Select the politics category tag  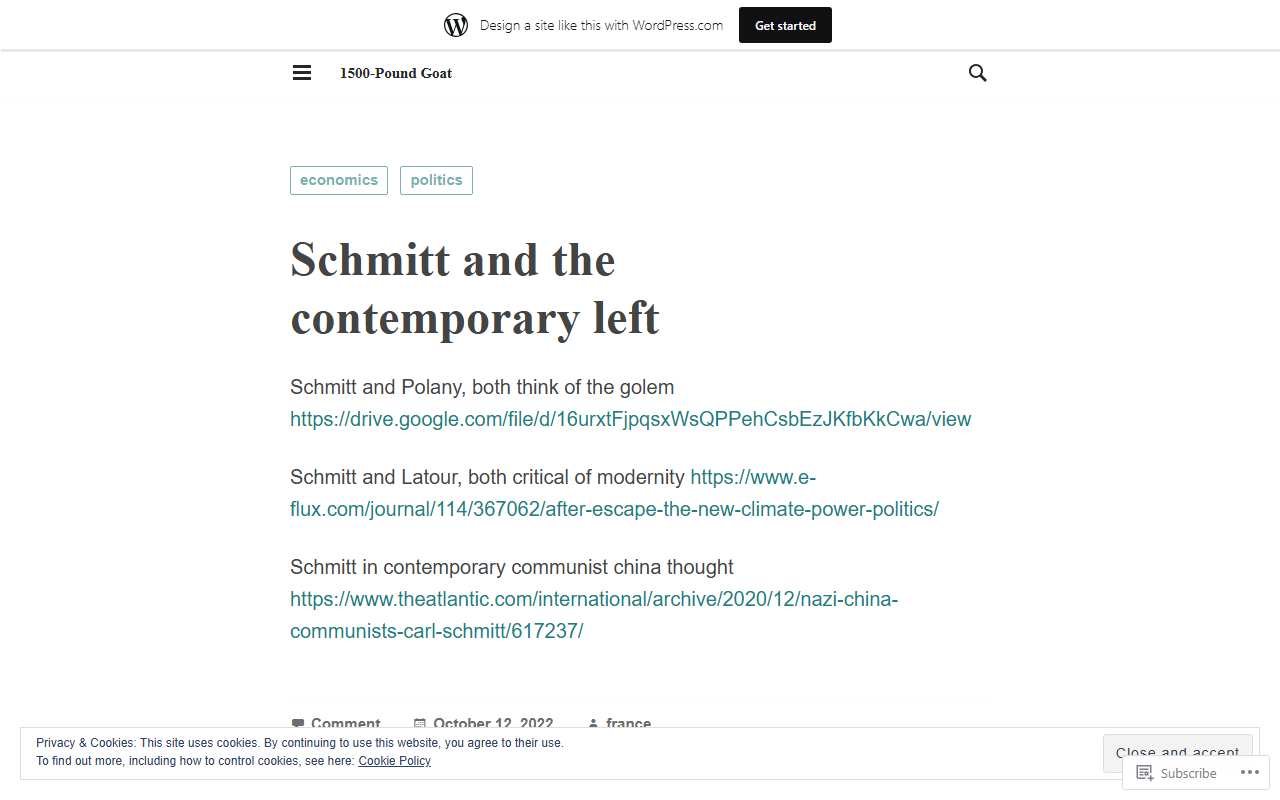pos(436,180)
